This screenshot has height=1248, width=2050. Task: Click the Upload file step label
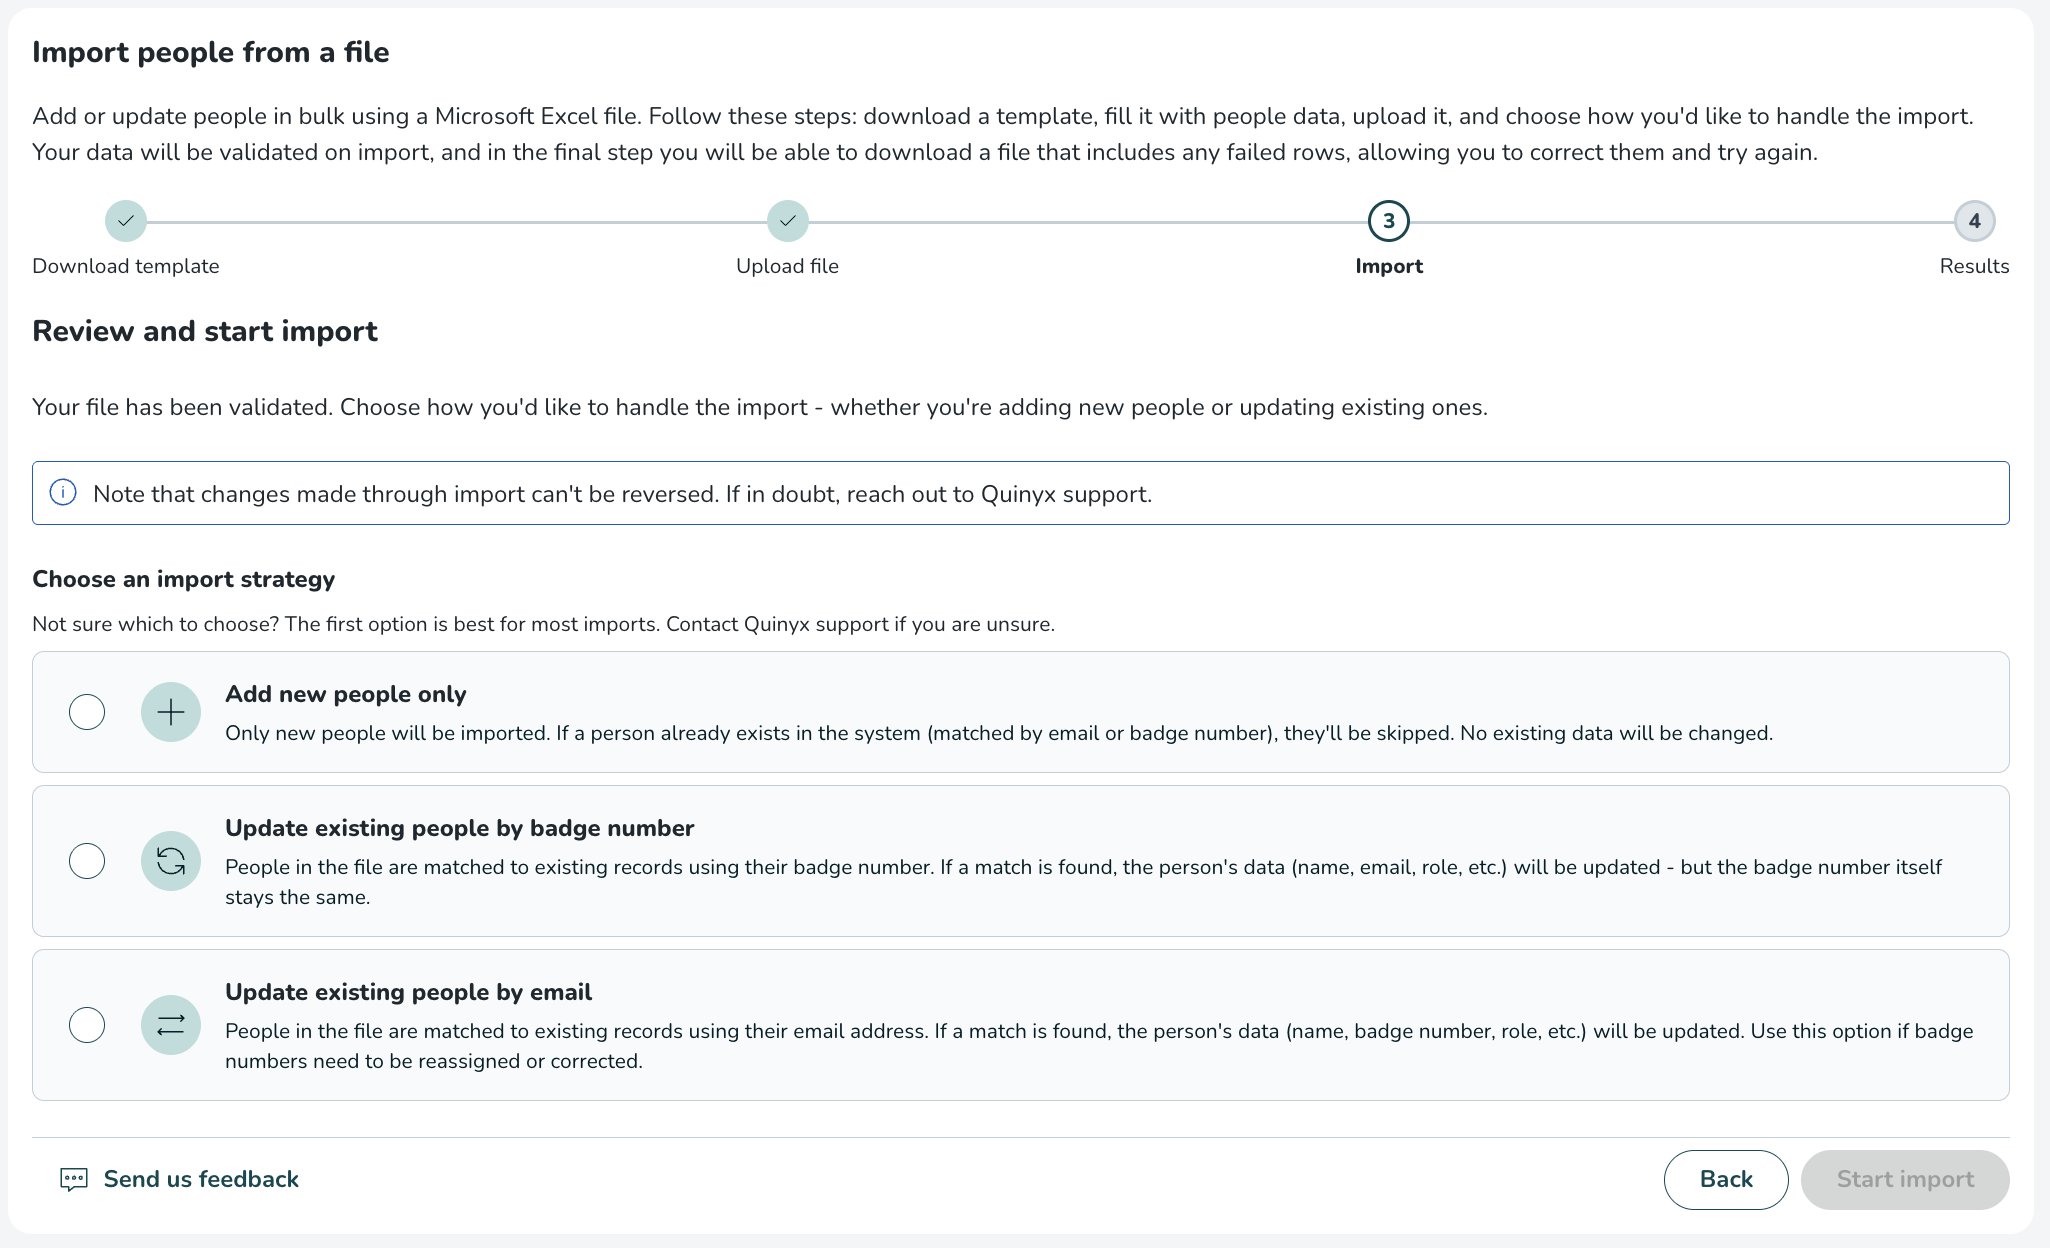pyautogui.click(x=787, y=266)
